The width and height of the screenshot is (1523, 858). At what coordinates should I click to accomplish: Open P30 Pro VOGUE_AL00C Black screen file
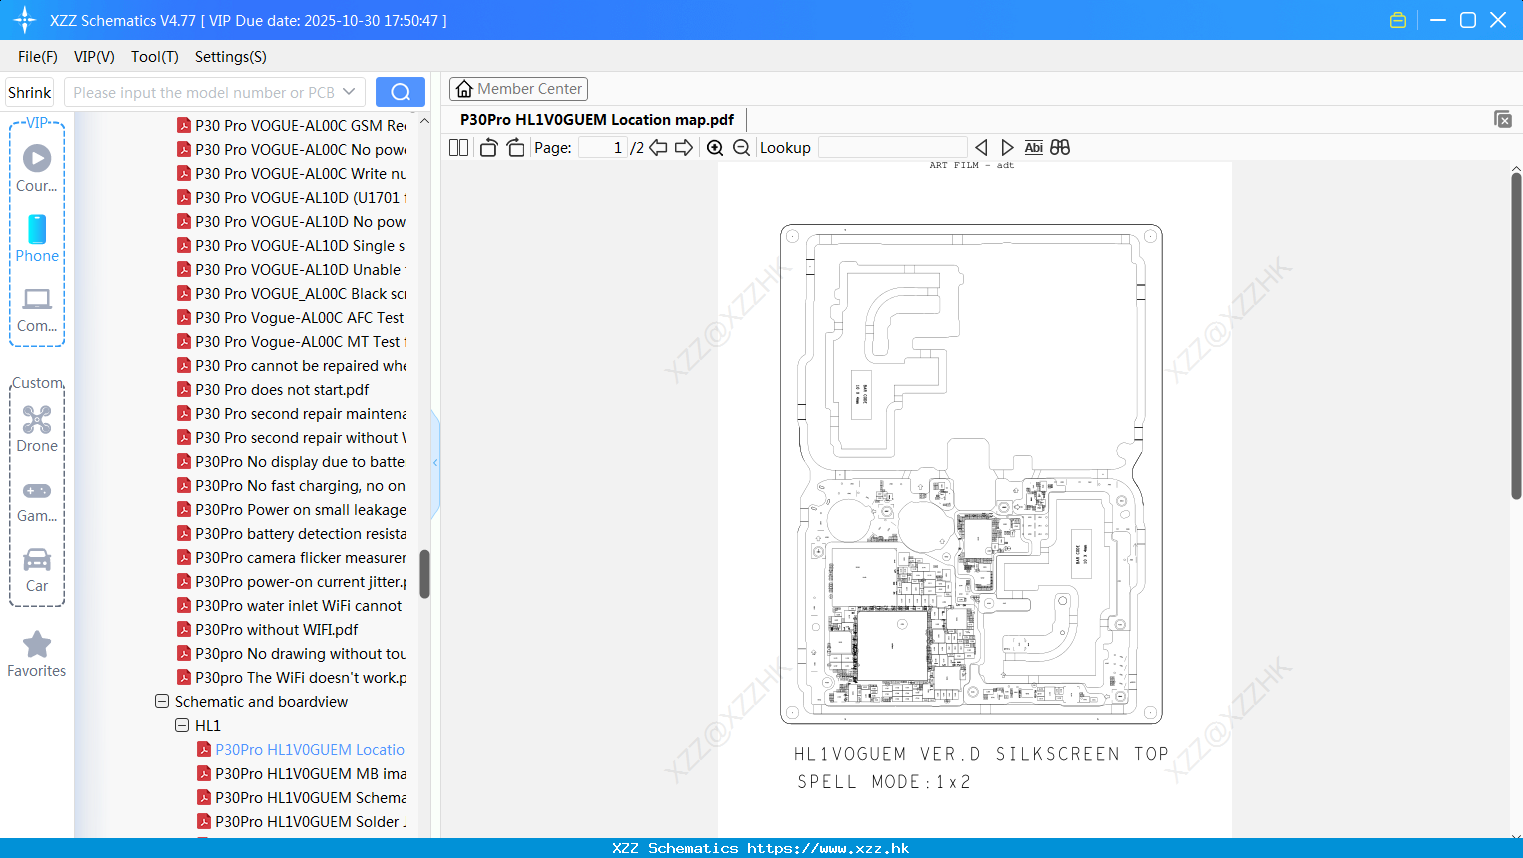(x=291, y=293)
